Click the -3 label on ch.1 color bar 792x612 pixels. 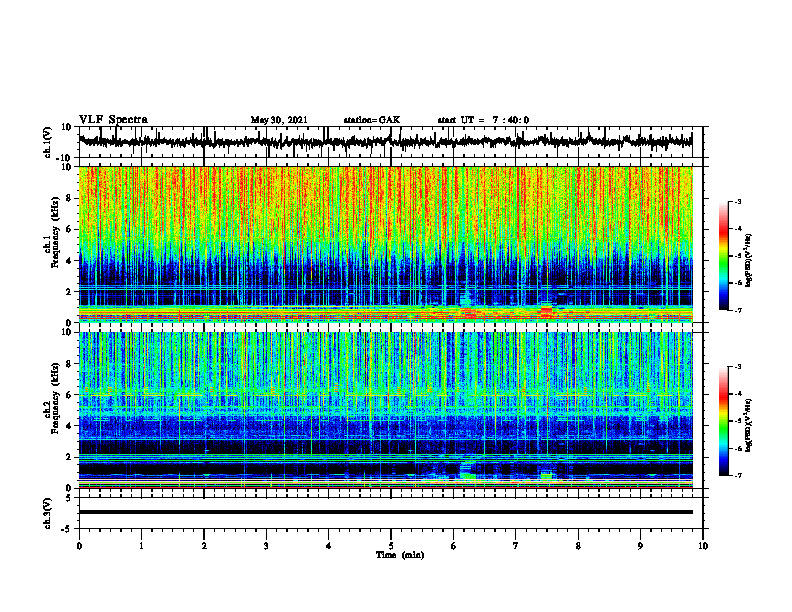736,201
